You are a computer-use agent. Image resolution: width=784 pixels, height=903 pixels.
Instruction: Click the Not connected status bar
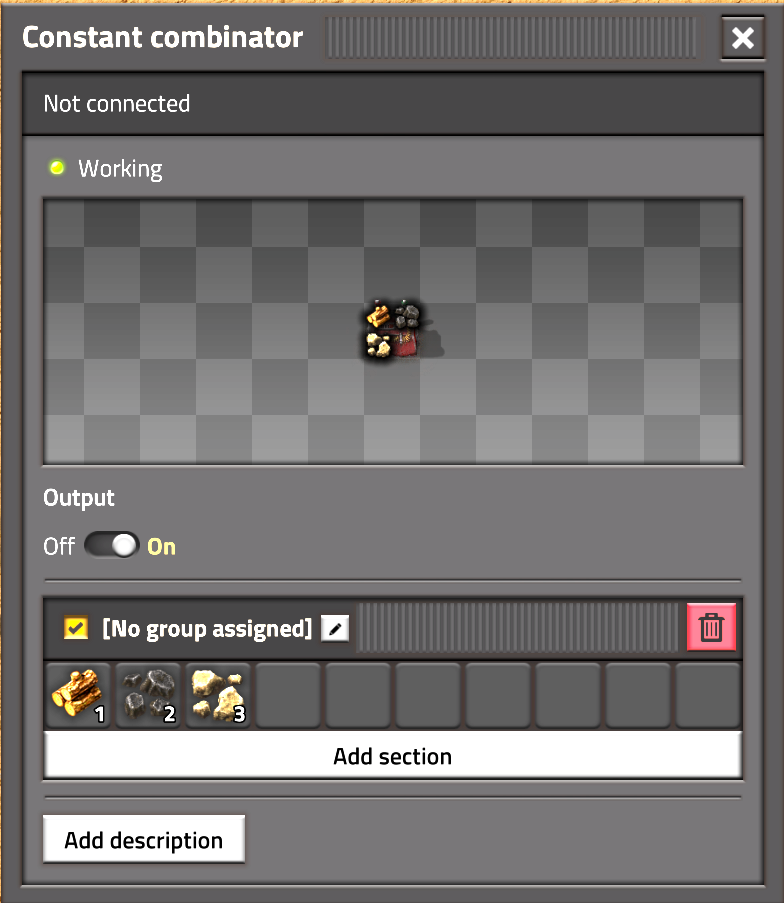(x=393, y=104)
